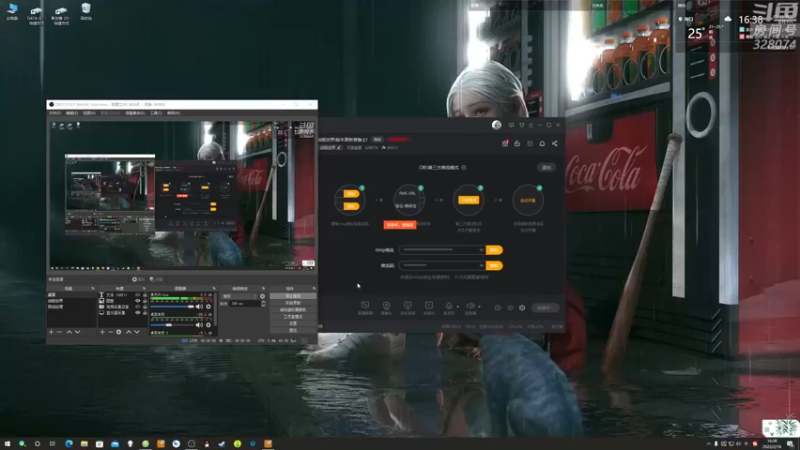
Task: Open source Filters button above scene panels
Action: tap(156, 279)
